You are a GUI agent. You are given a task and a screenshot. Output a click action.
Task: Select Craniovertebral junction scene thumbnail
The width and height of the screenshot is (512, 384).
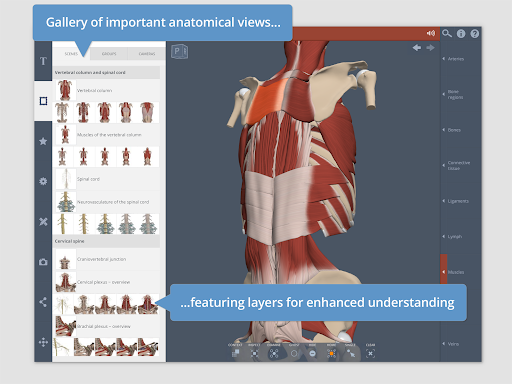[65, 259]
